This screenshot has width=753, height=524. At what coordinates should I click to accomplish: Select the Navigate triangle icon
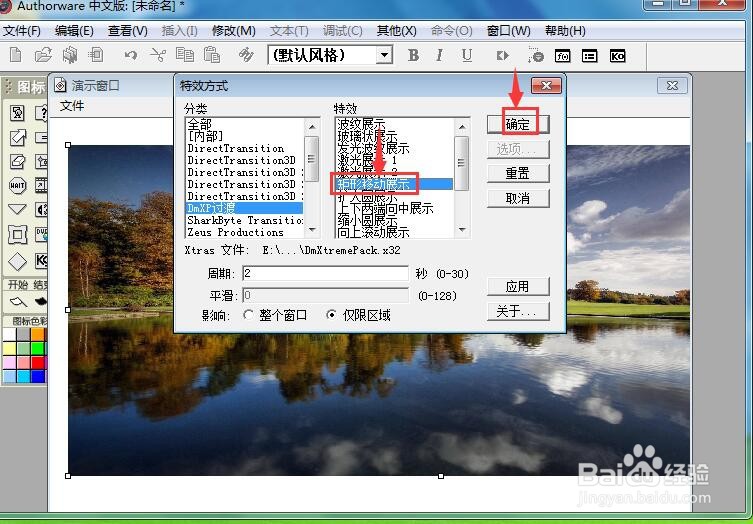[17, 209]
